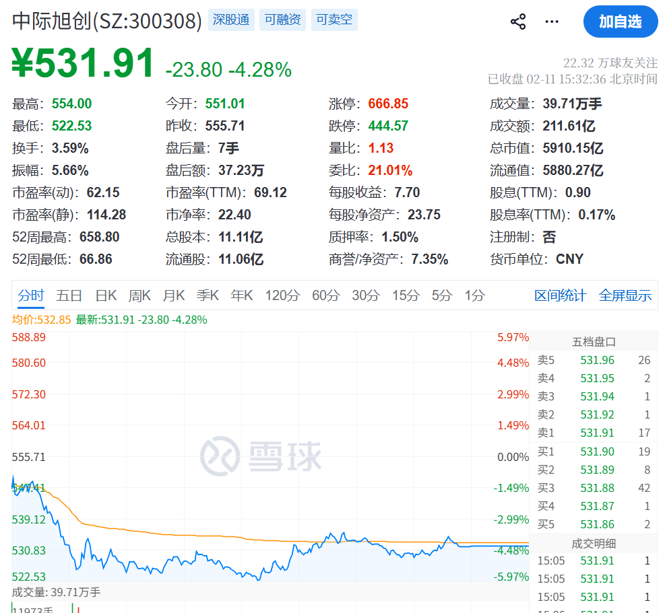667x613 pixels.
Task: Click the 加自选 button to add stock
Action: coord(620,21)
